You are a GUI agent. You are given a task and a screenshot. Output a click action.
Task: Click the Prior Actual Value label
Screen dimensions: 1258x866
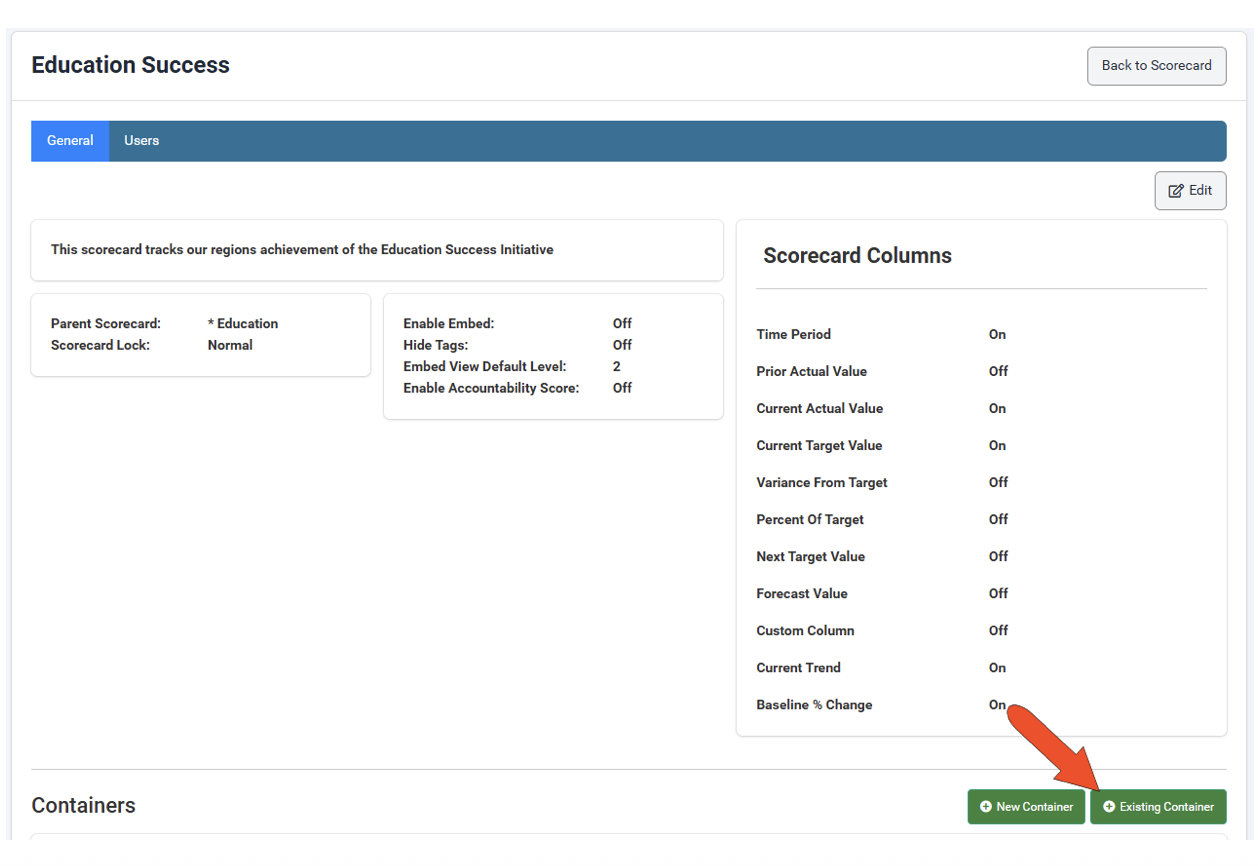[x=811, y=372]
